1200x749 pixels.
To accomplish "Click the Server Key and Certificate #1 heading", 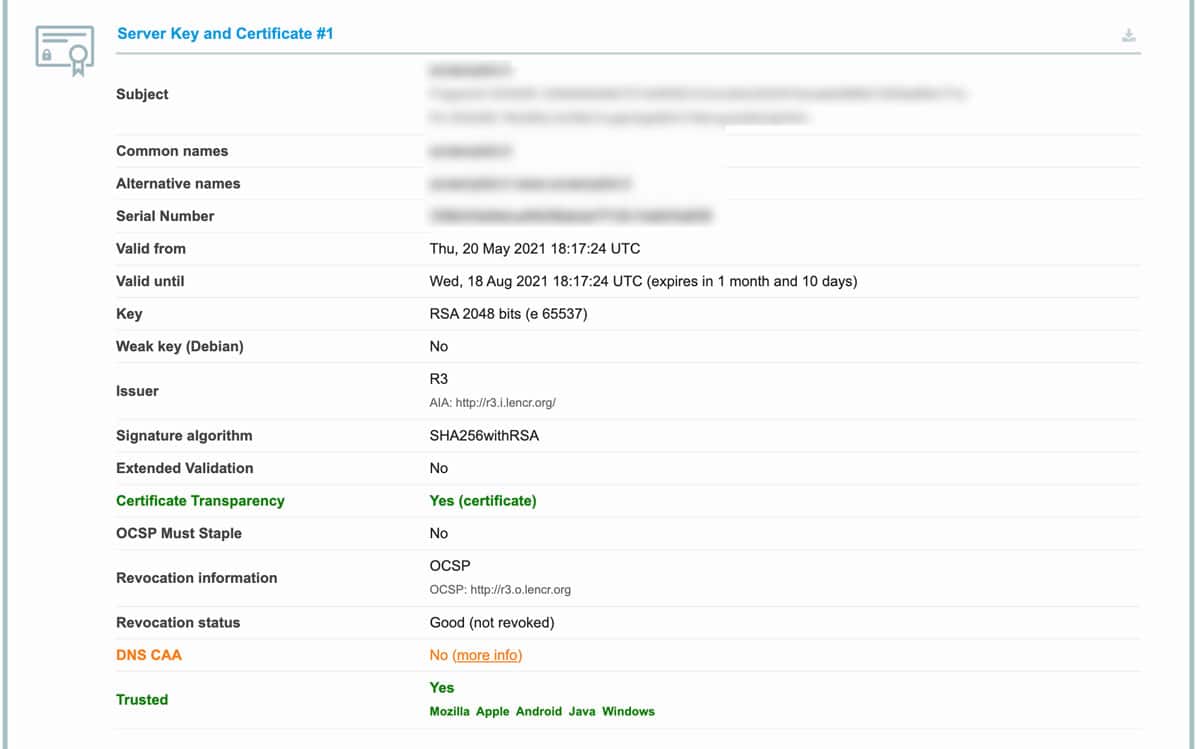I will (225, 34).
